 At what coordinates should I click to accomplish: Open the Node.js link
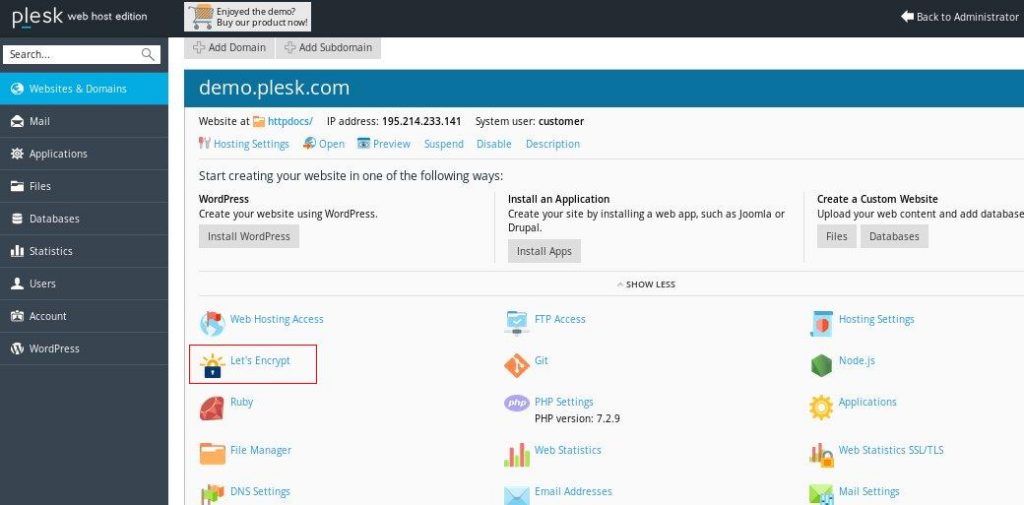pyautogui.click(x=857, y=361)
